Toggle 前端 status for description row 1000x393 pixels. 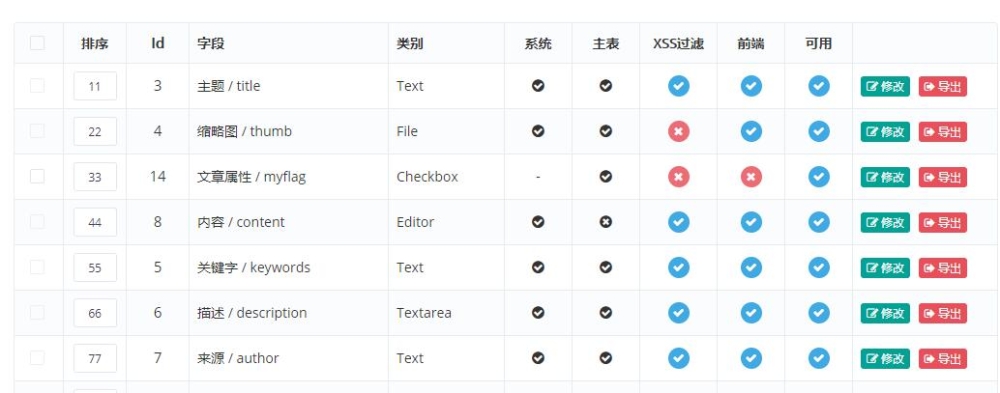(751, 313)
